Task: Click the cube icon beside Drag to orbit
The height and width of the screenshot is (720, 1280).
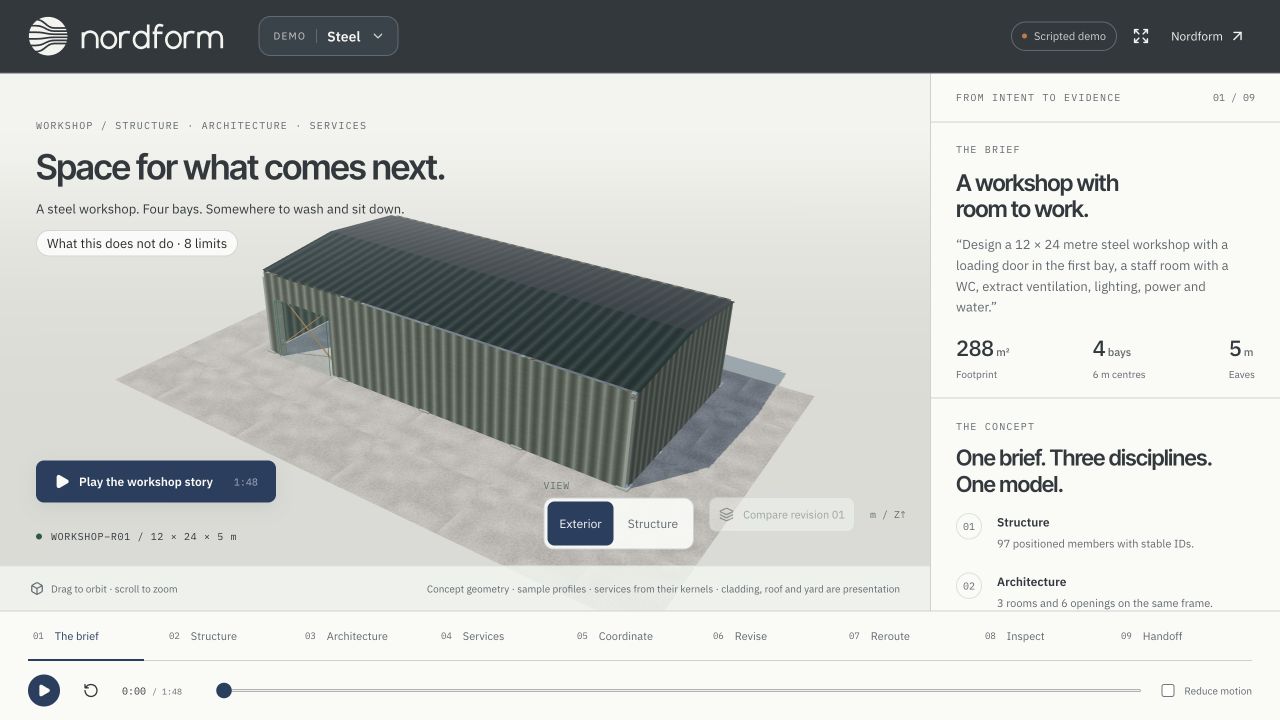Action: (37, 589)
